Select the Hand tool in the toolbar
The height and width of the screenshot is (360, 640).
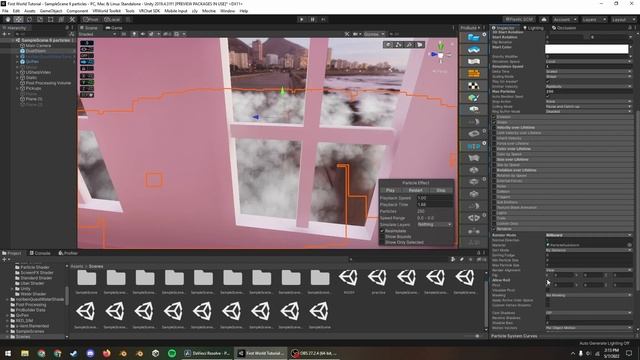8,19
